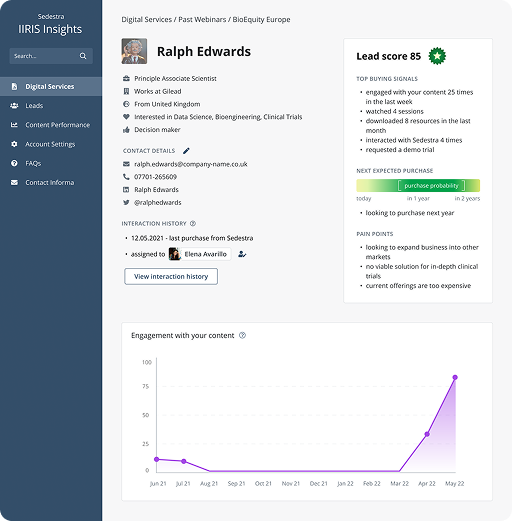Click the briefcase job title icon
The width and height of the screenshot is (512, 521).
point(126,79)
